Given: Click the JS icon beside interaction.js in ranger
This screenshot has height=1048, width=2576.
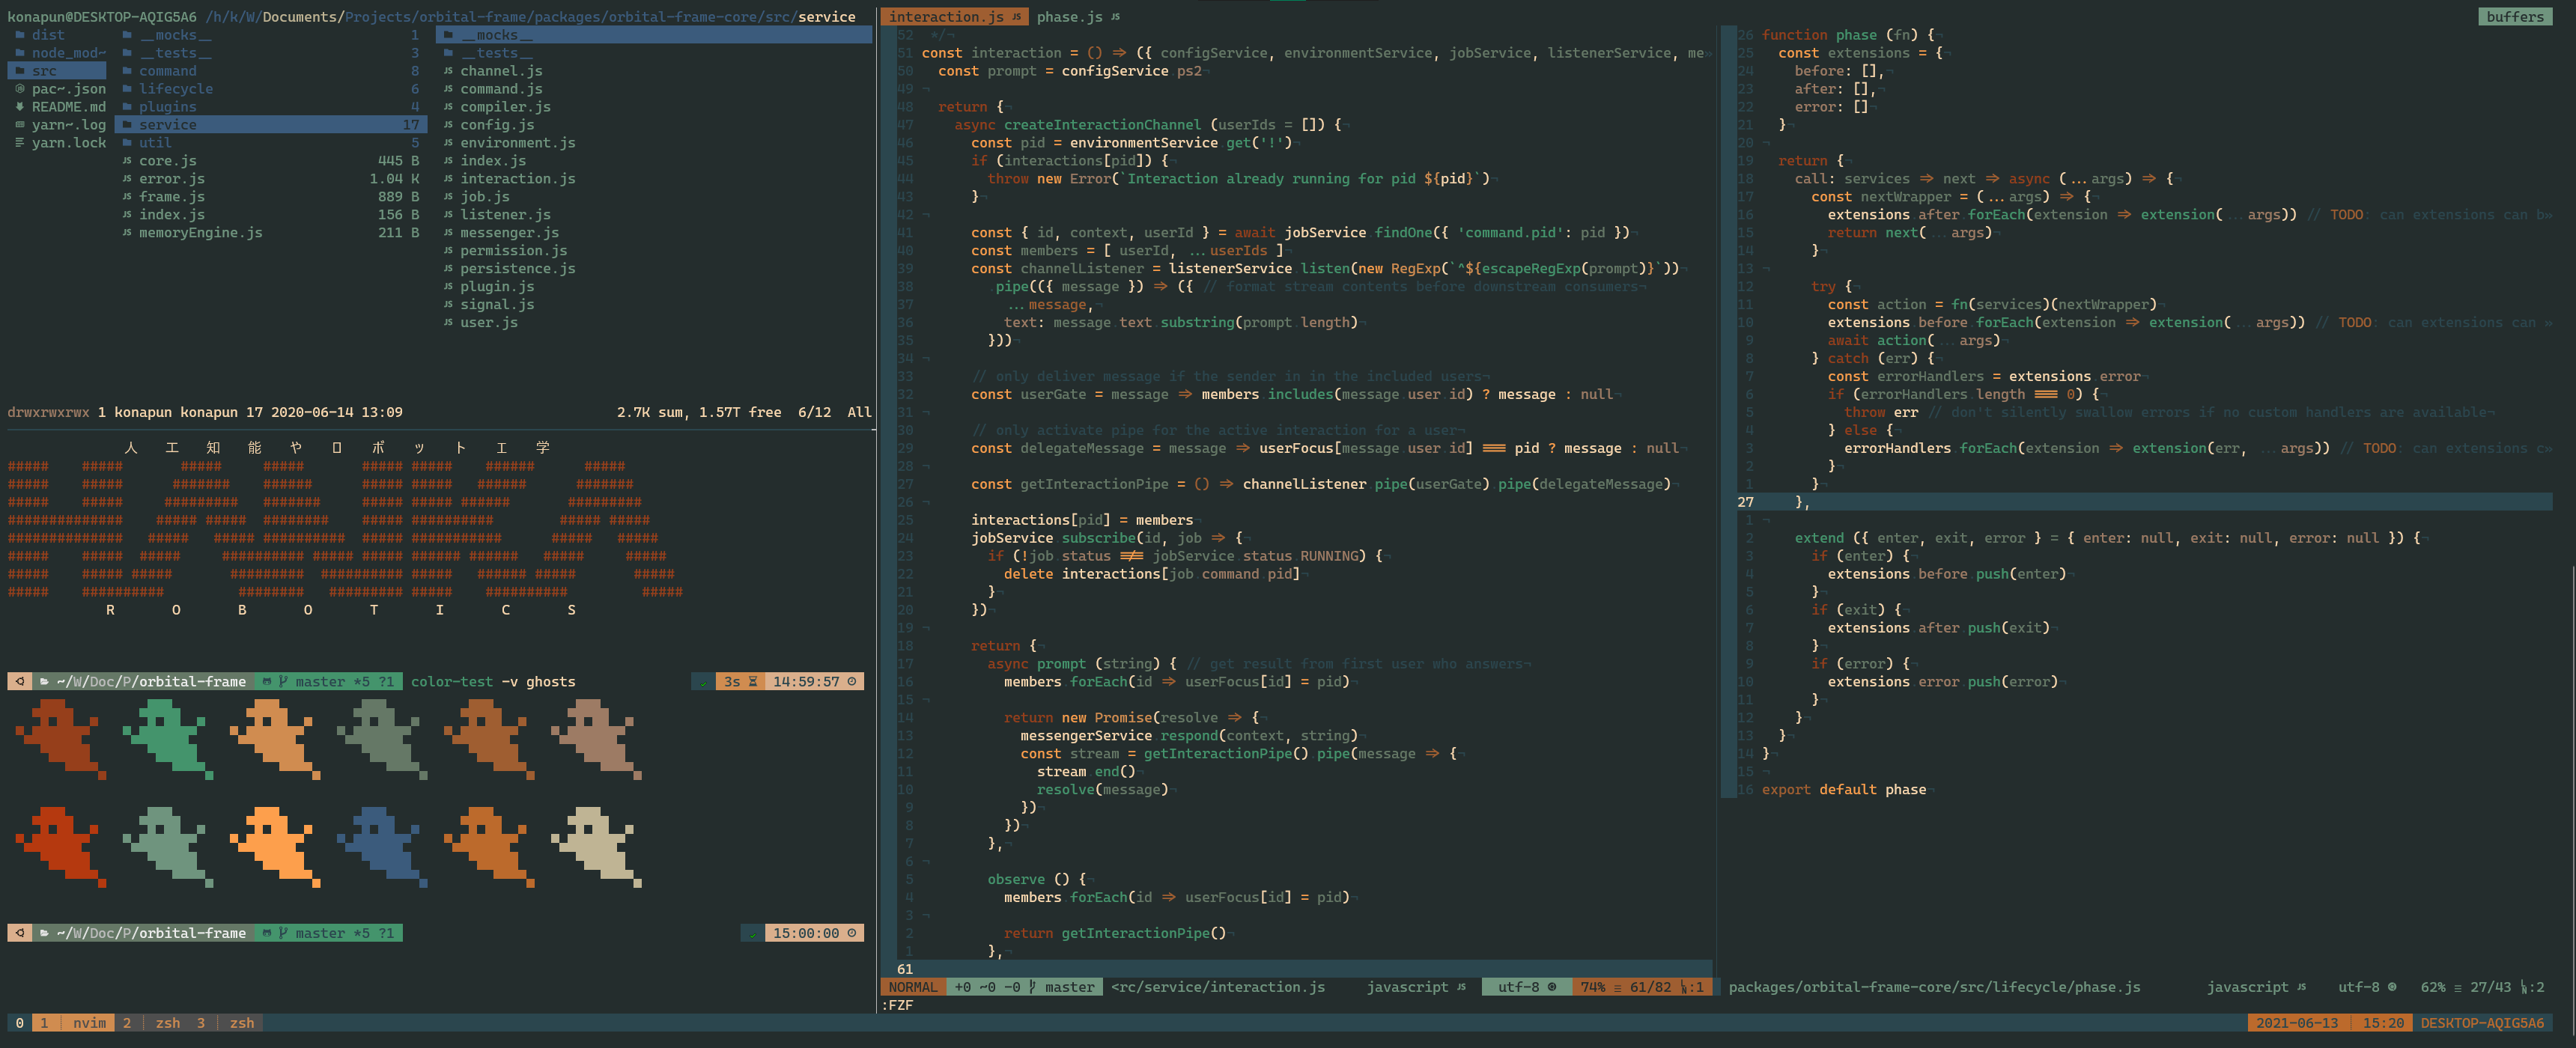Looking at the screenshot, I should [448, 179].
